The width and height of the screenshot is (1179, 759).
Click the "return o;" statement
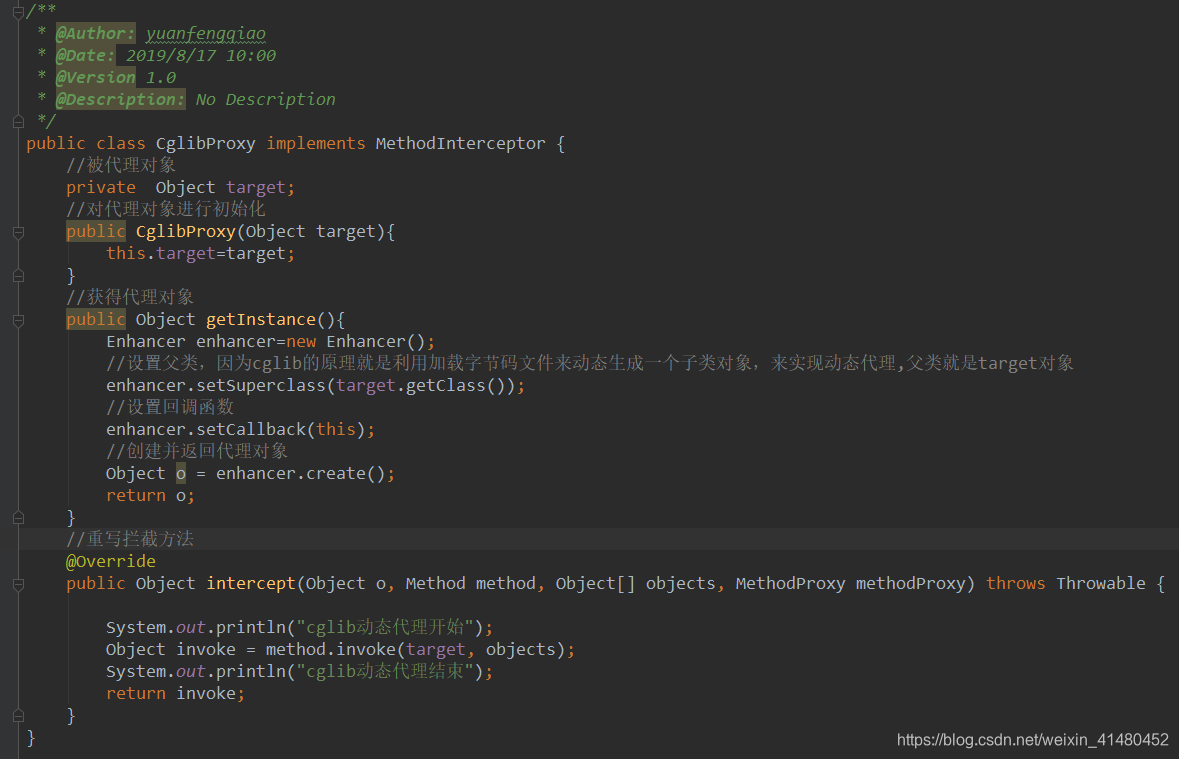(x=150, y=496)
